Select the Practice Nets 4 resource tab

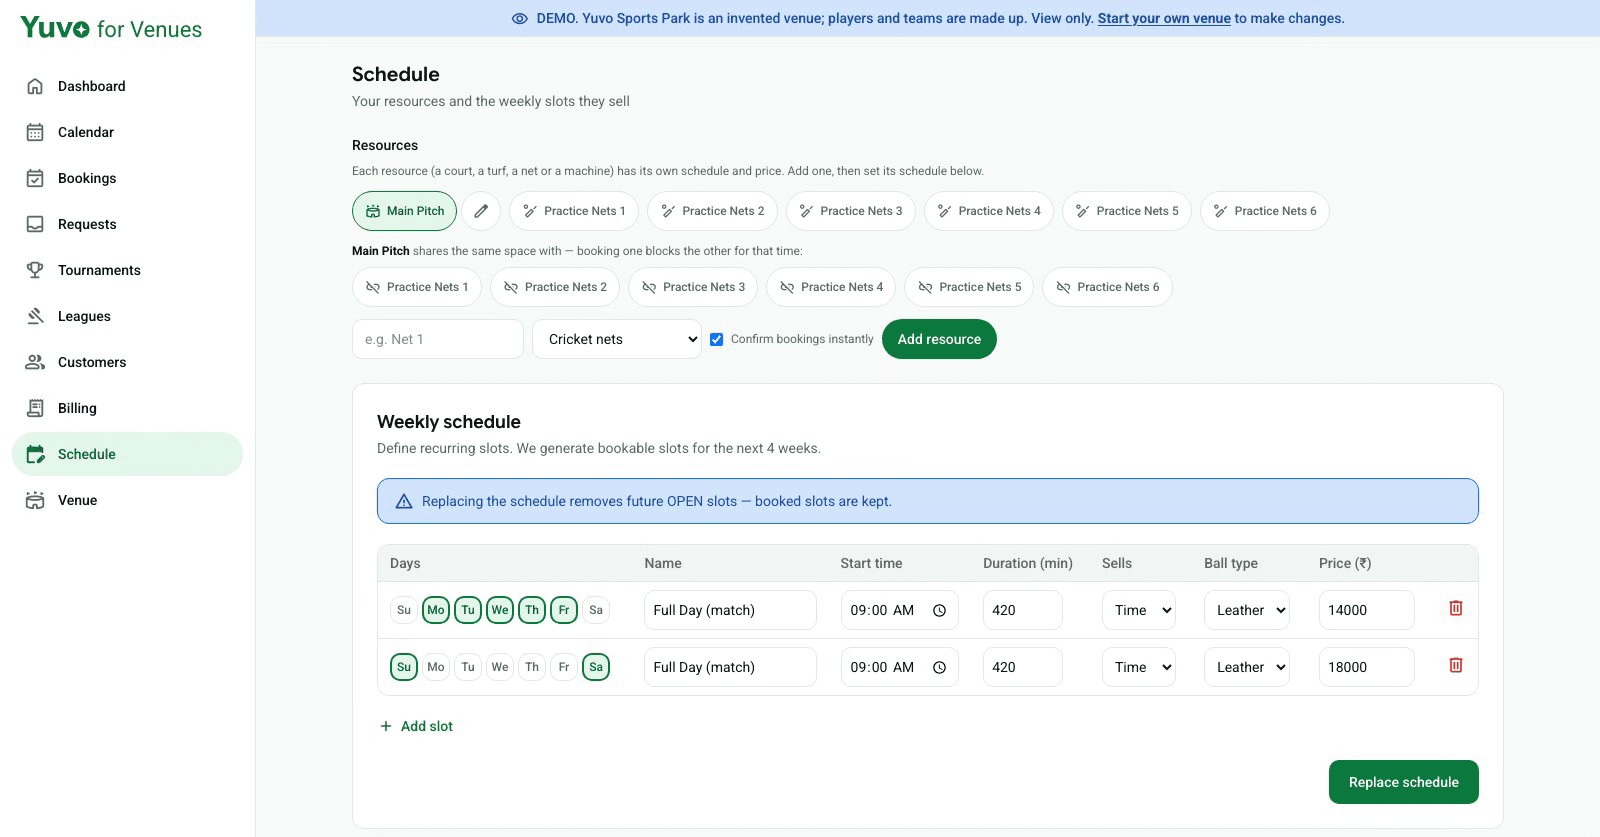(x=989, y=211)
